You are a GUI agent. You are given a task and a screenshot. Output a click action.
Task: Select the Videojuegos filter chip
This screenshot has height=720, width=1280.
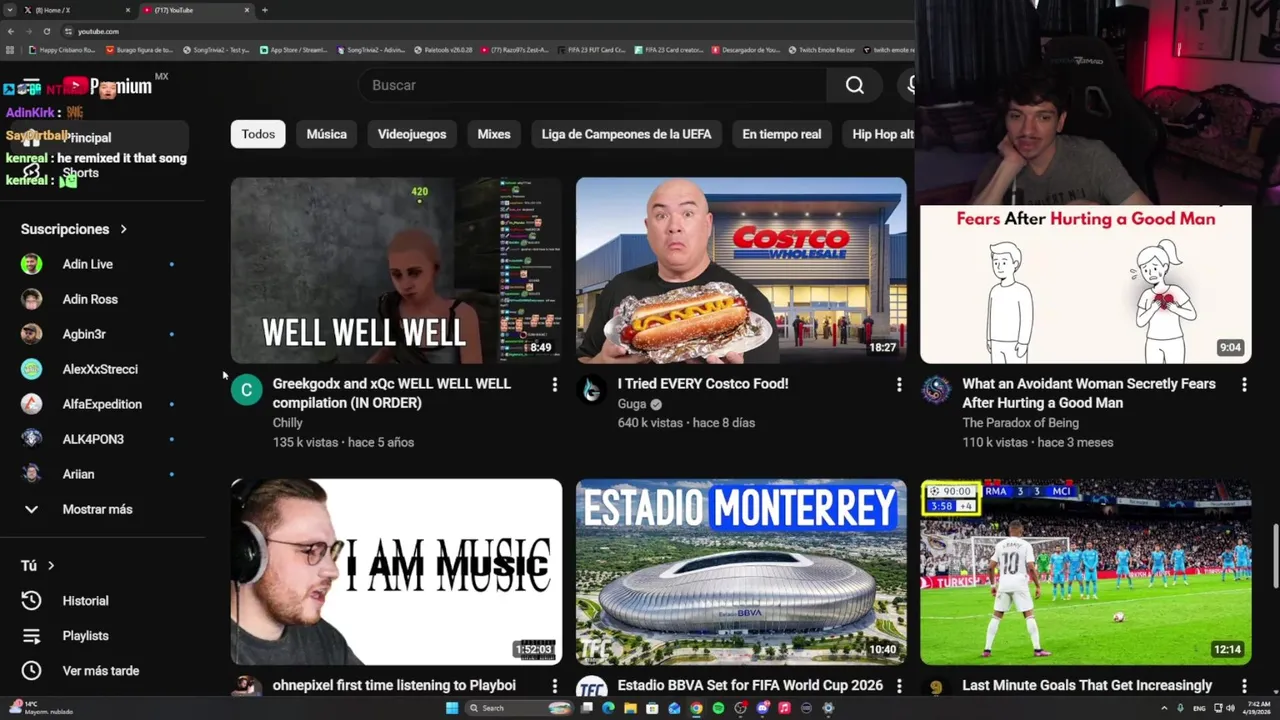click(412, 134)
